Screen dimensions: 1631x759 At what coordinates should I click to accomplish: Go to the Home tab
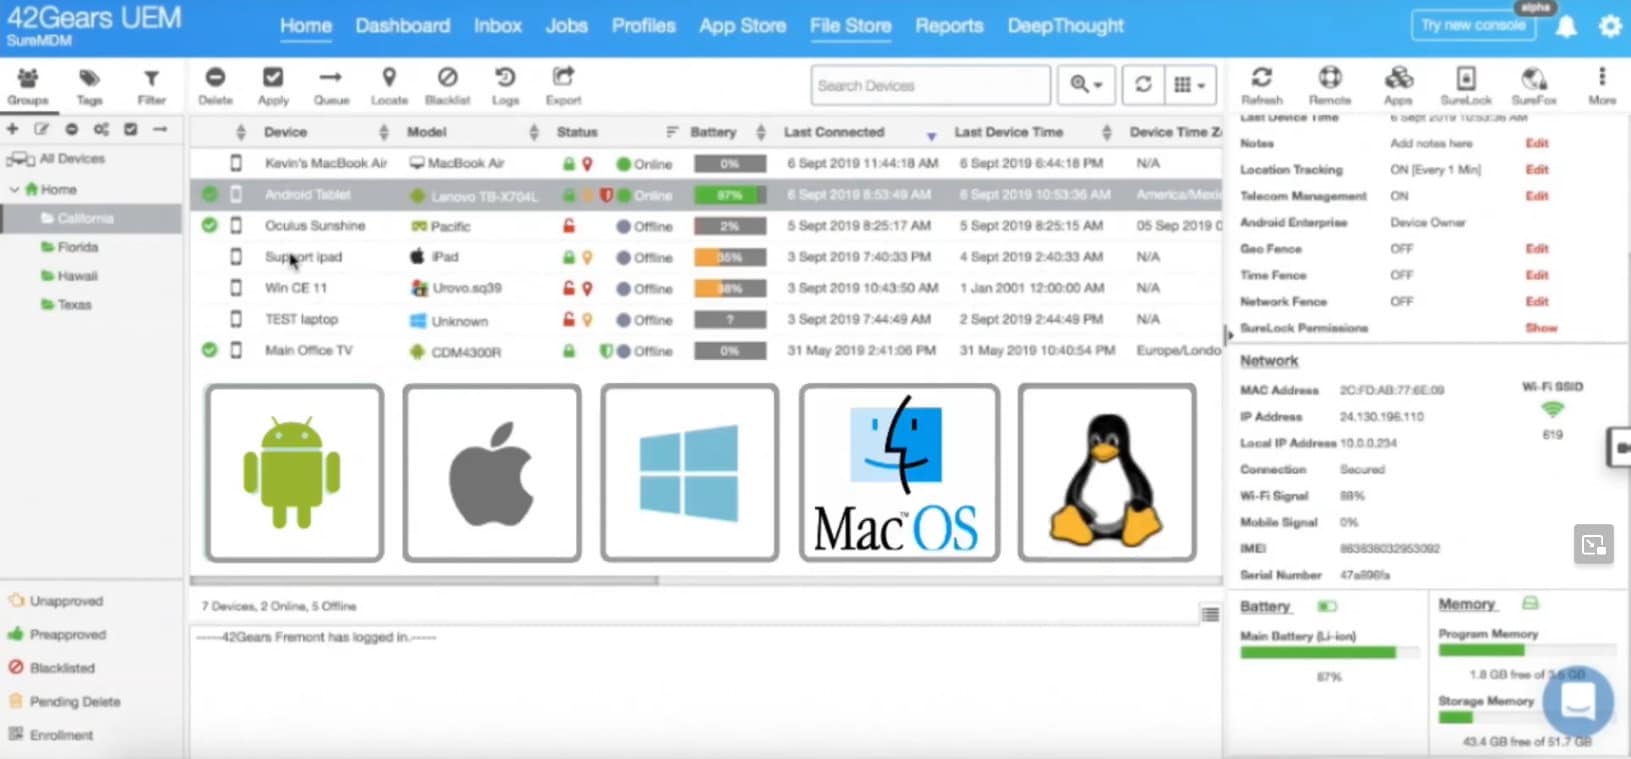click(306, 26)
